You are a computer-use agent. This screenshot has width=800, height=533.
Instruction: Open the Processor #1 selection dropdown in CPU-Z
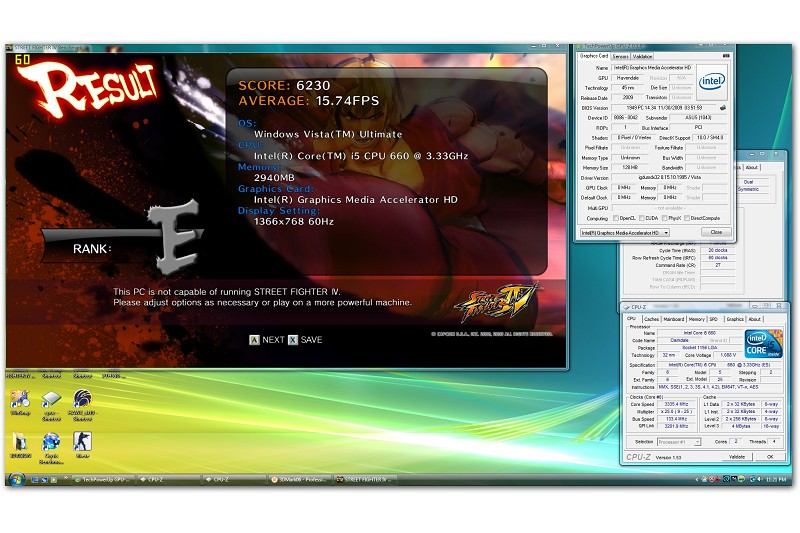[679, 442]
